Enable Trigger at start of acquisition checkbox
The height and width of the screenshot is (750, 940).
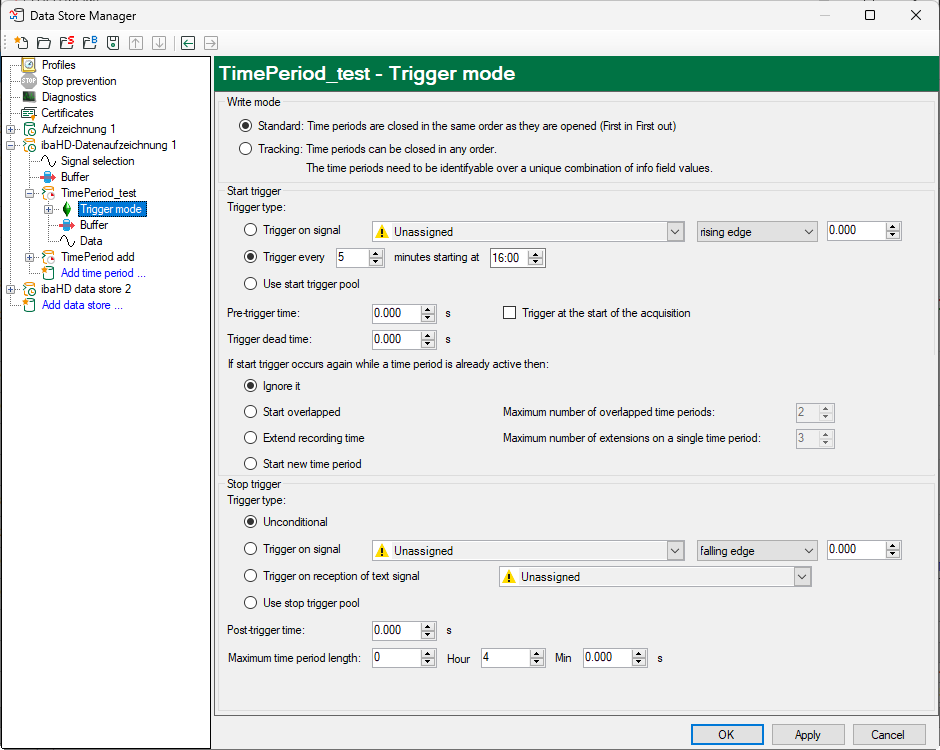[510, 313]
